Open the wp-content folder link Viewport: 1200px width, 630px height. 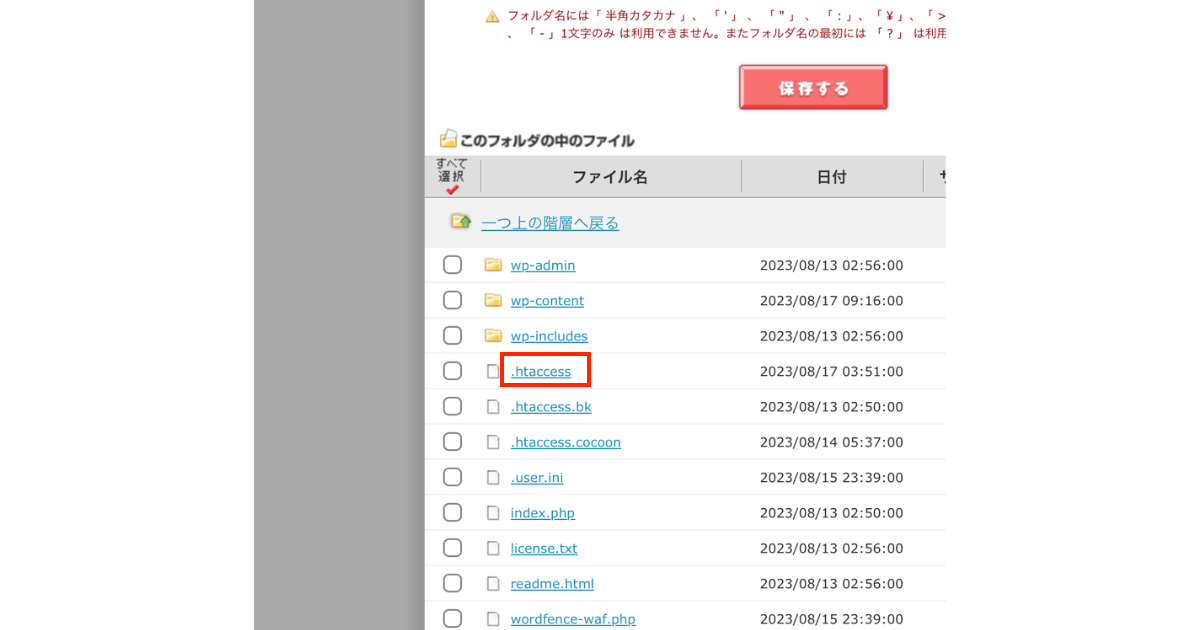click(x=547, y=301)
